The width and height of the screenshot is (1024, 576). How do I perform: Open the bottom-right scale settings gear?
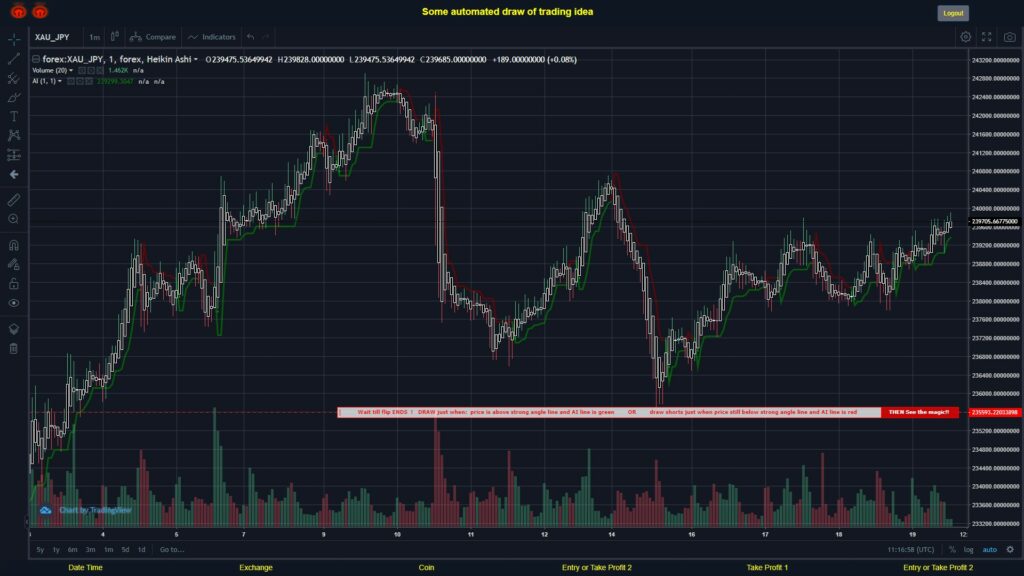(x=1010, y=550)
